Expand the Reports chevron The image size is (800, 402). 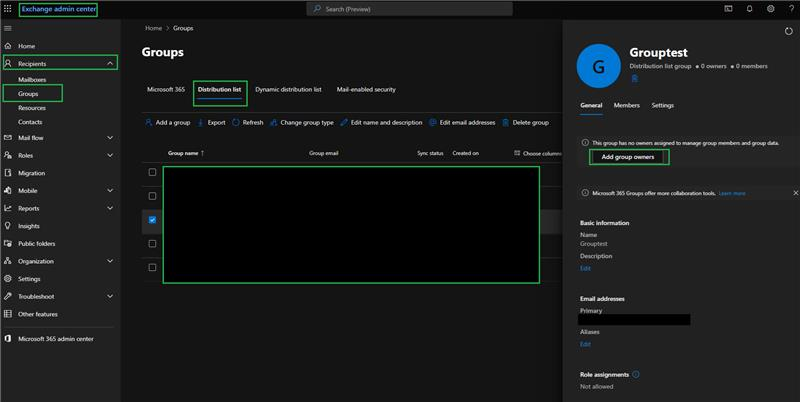point(110,208)
